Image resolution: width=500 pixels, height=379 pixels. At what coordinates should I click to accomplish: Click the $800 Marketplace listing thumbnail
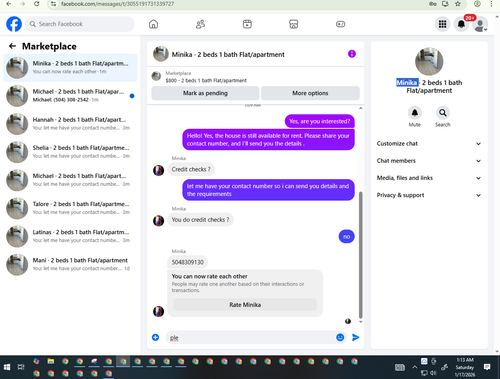tap(156, 76)
